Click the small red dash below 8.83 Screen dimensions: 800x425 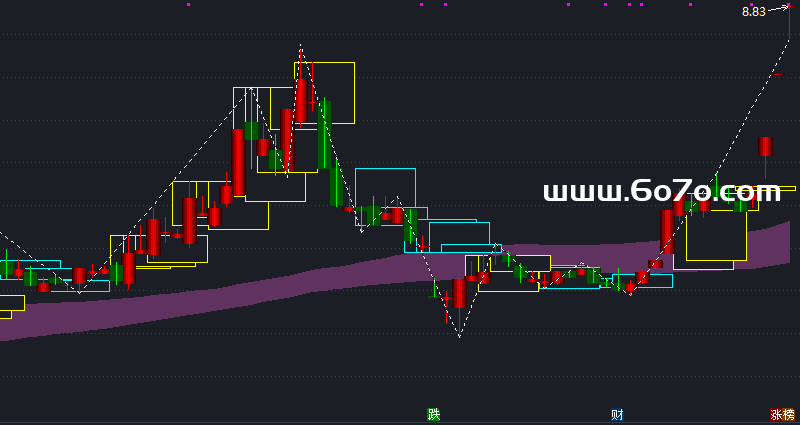point(777,74)
